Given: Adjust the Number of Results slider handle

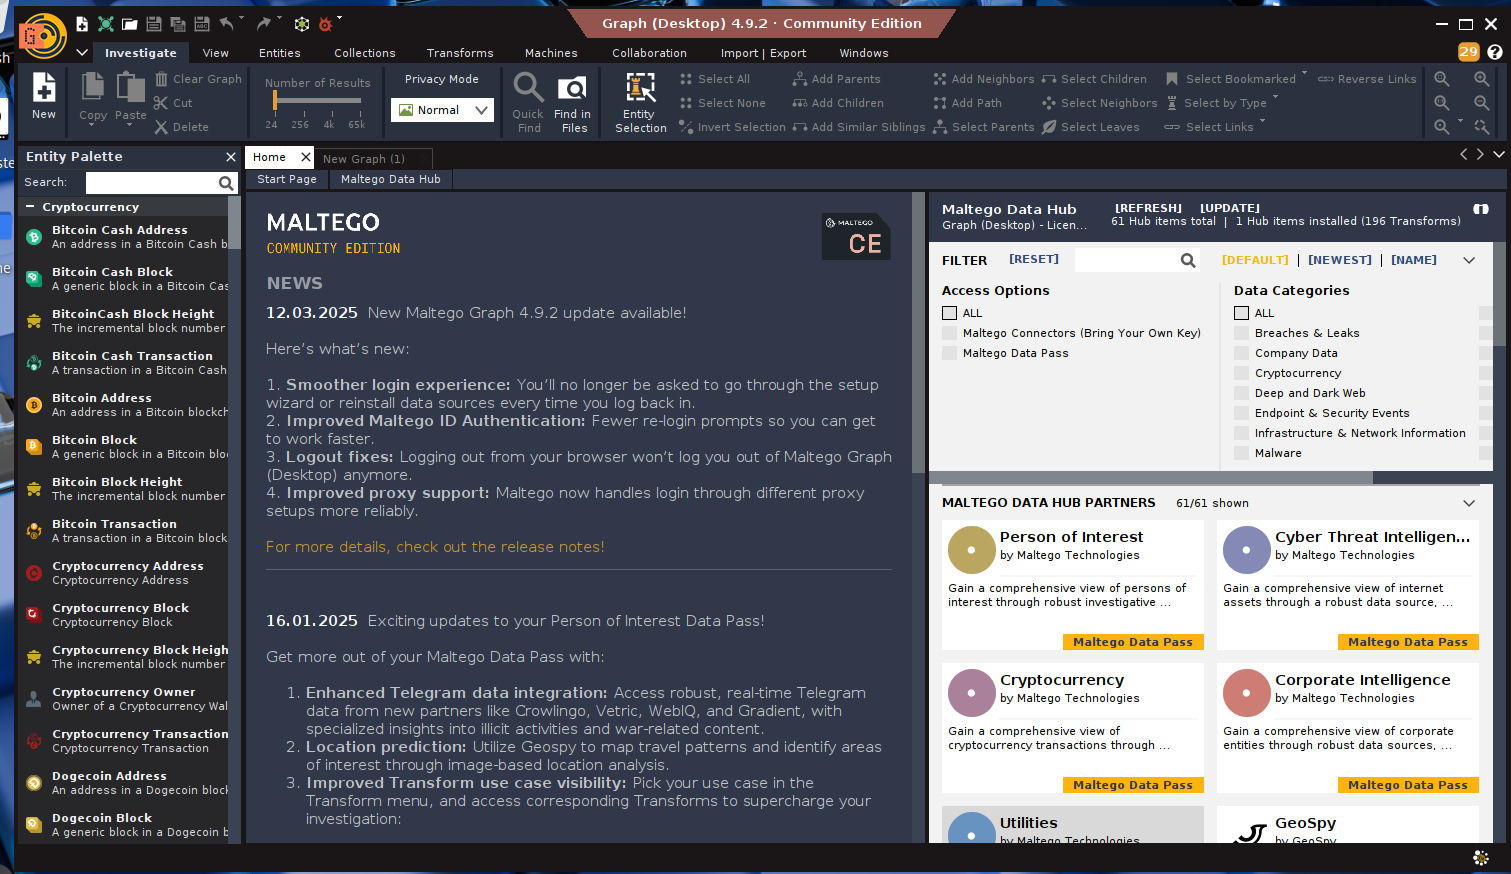Looking at the screenshot, I should pyautogui.click(x=274, y=102).
